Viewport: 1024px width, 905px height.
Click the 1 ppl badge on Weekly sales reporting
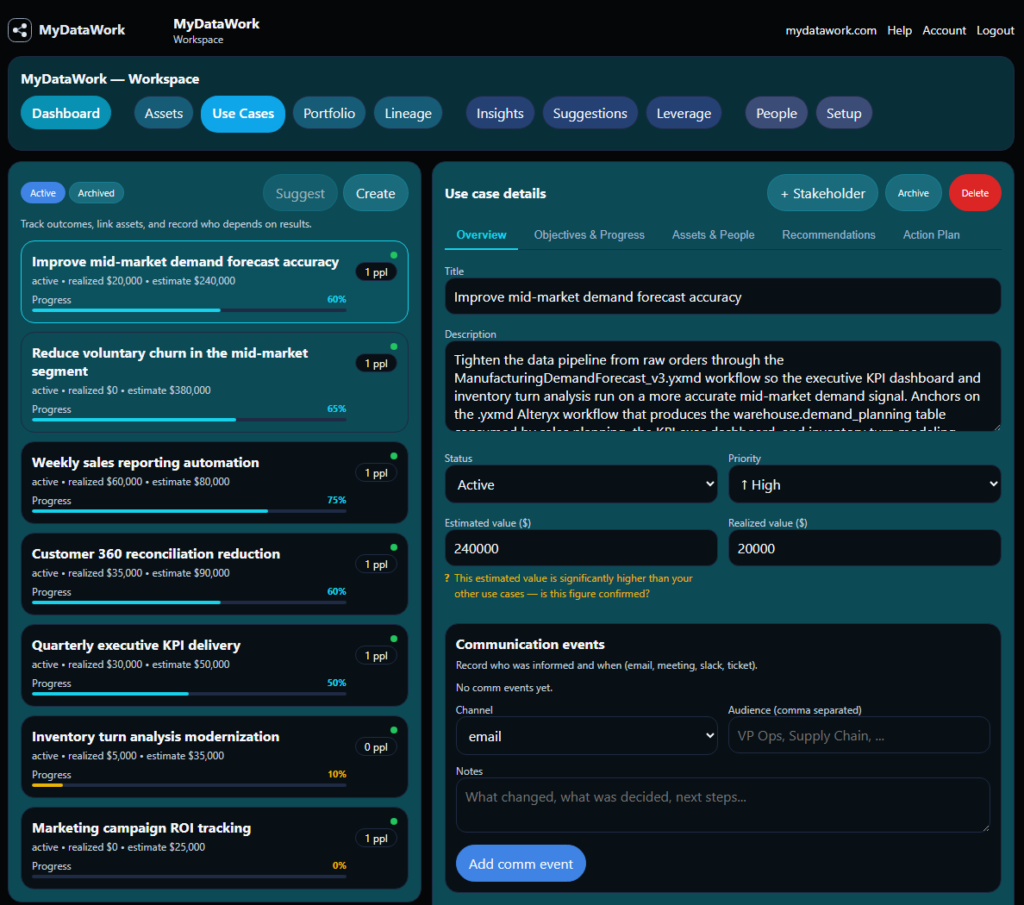[376, 473]
